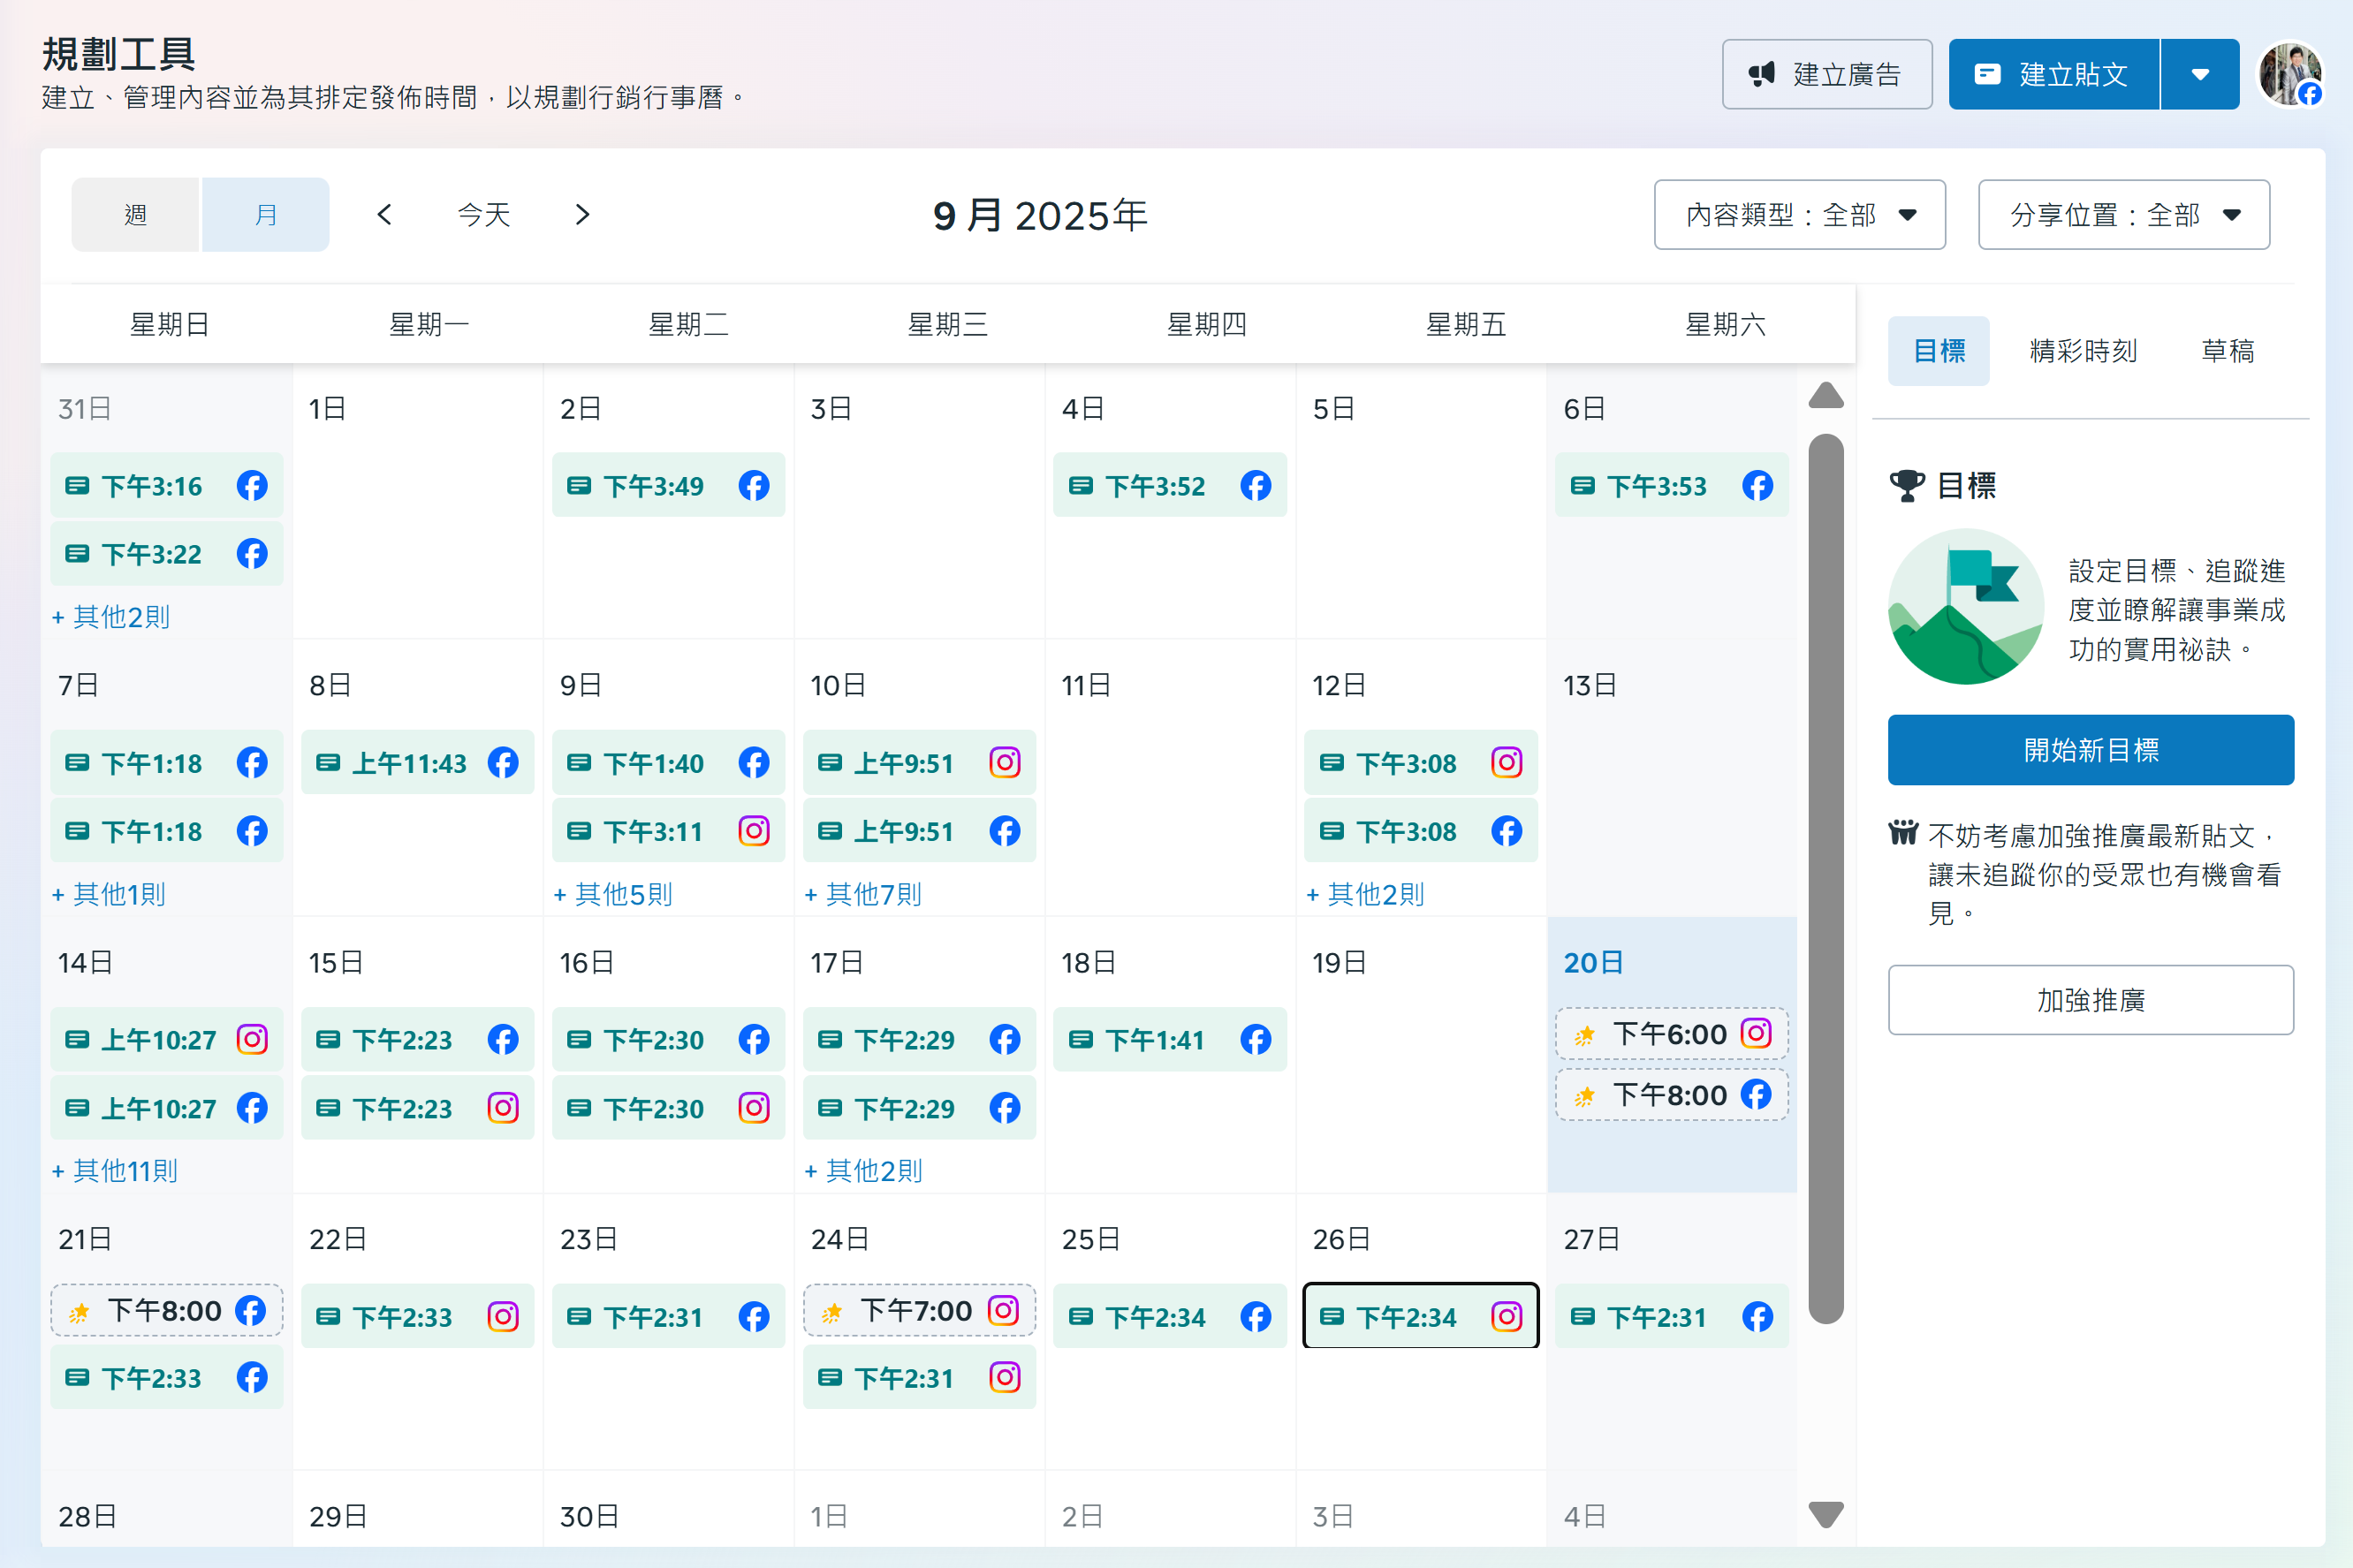The width and height of the screenshot is (2353, 1568).
Task: Open 31日 下午3:16 Facebook post
Action: pos(167,485)
